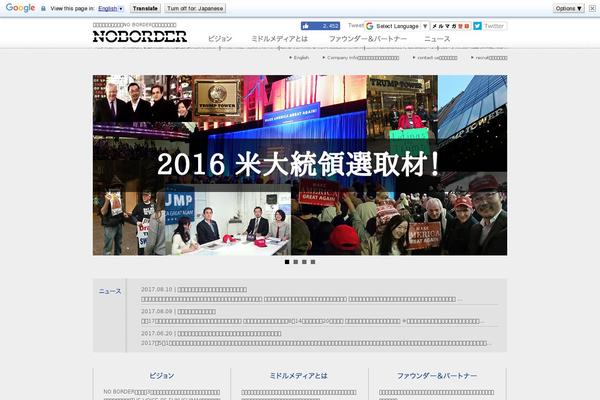Click the メルマガ registration button

coord(451,26)
